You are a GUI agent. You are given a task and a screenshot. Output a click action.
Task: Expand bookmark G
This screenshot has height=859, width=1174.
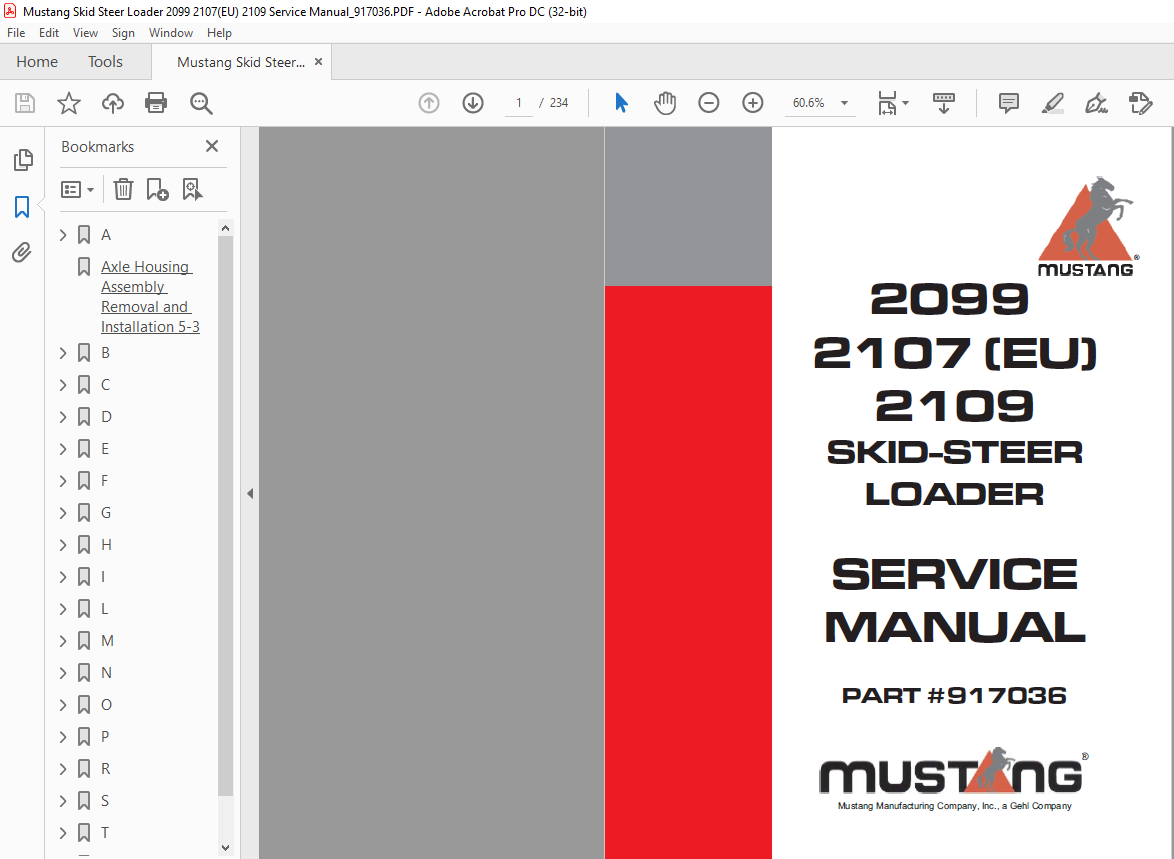pos(63,513)
